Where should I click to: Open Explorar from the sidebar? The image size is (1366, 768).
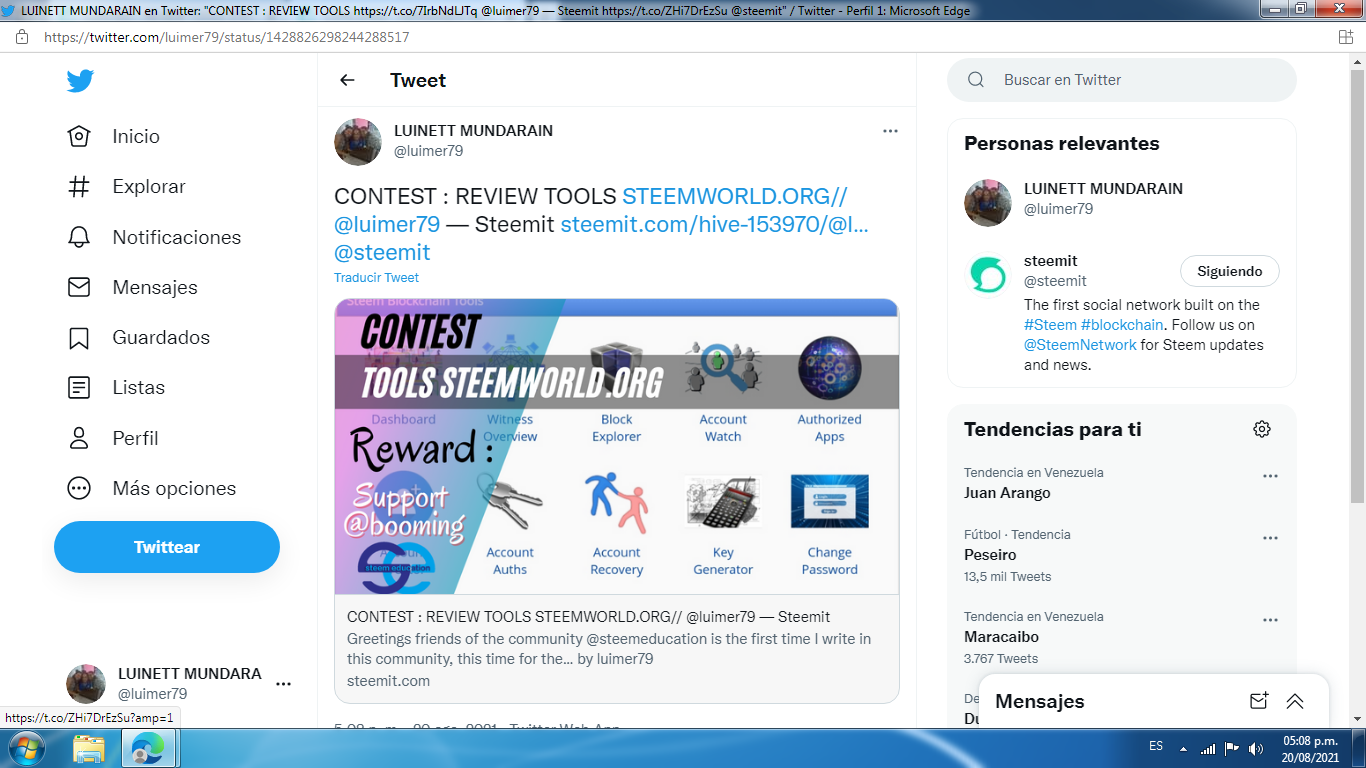click(149, 186)
